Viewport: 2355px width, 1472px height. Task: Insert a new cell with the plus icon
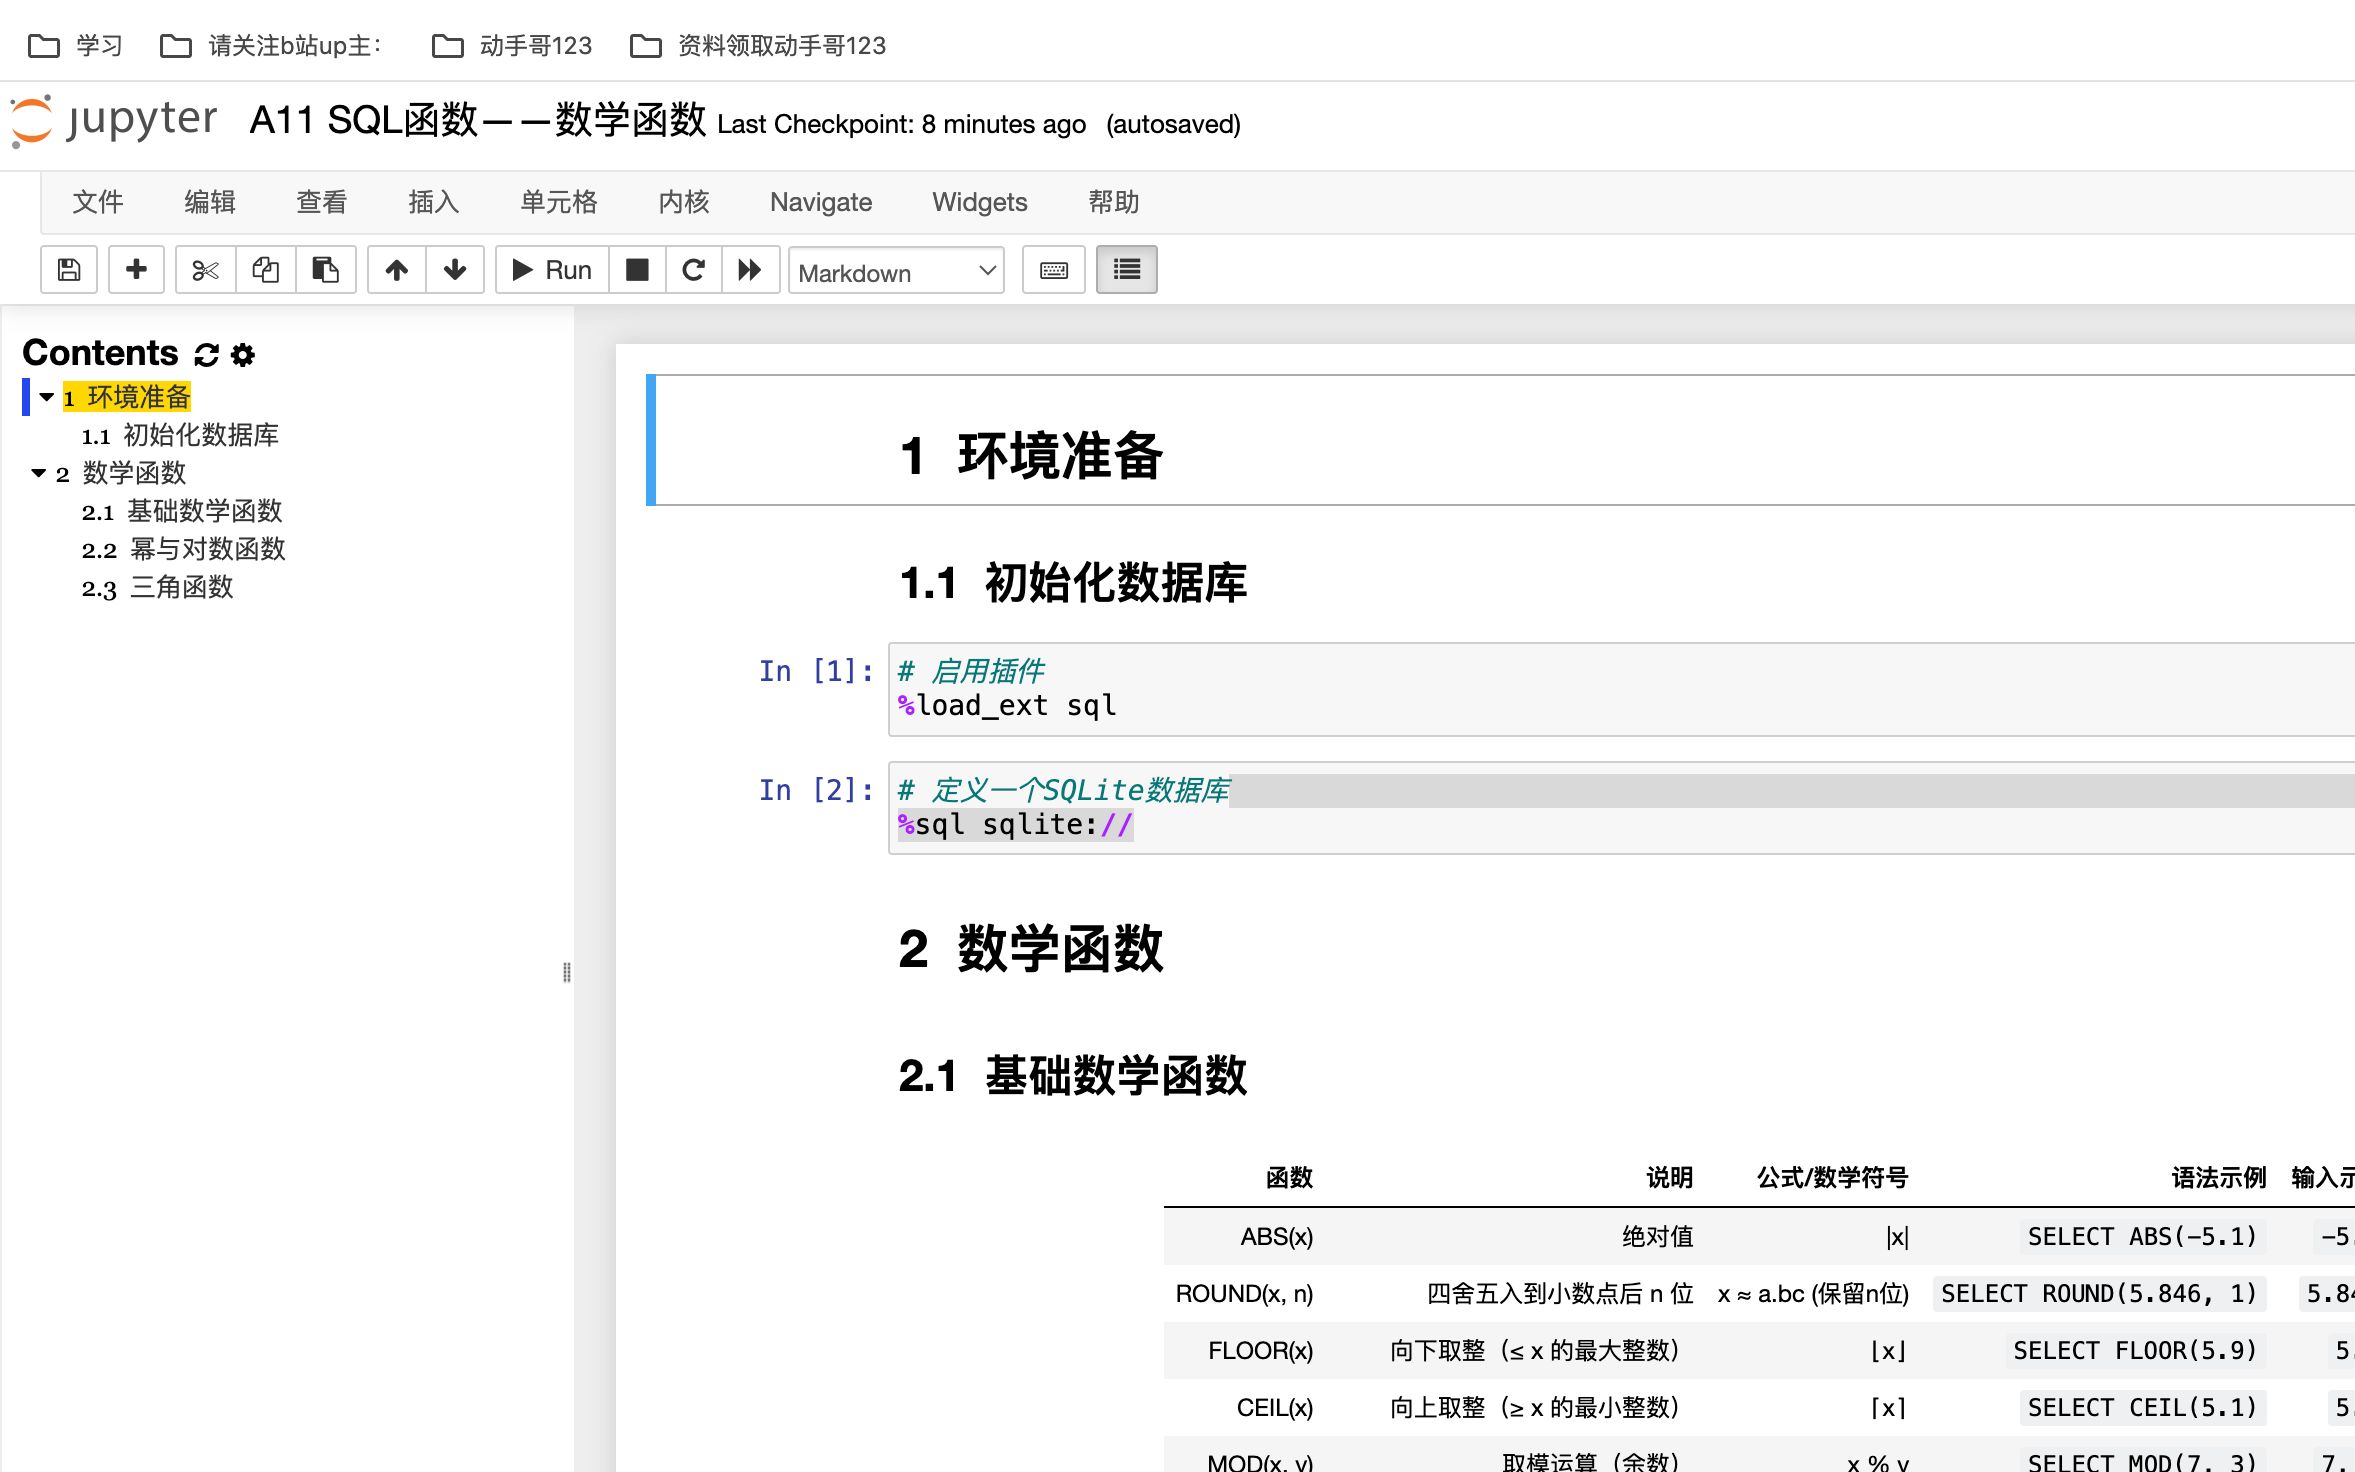click(x=136, y=269)
